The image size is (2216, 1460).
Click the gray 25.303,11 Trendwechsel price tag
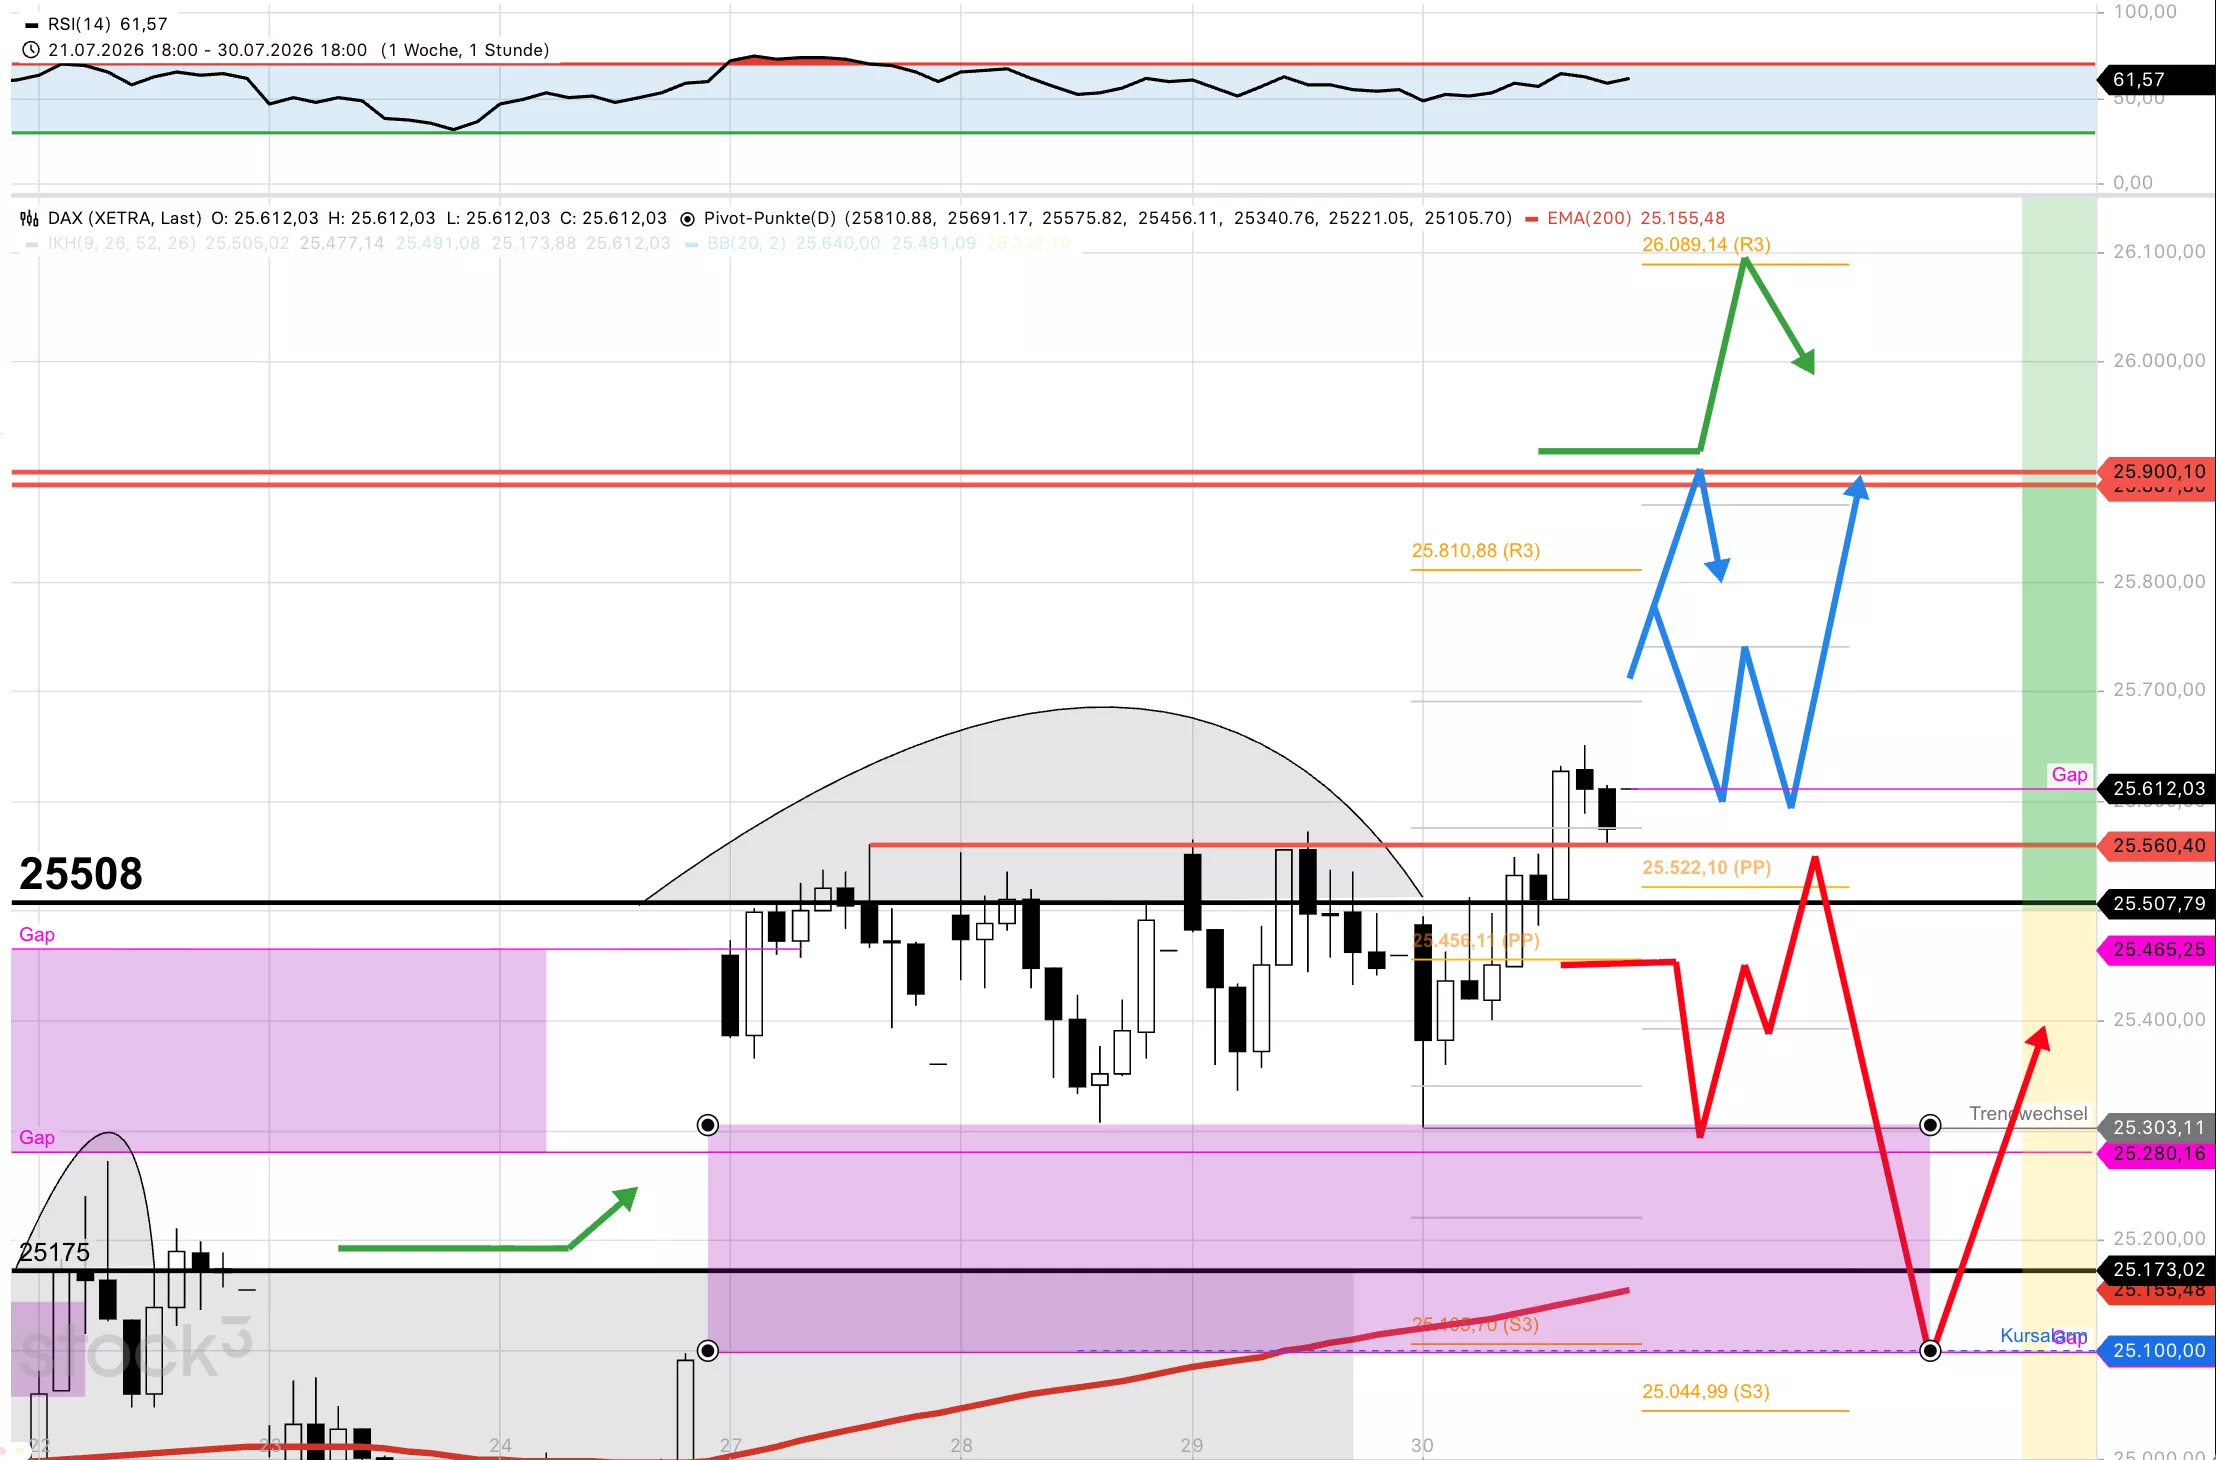tap(2157, 1127)
